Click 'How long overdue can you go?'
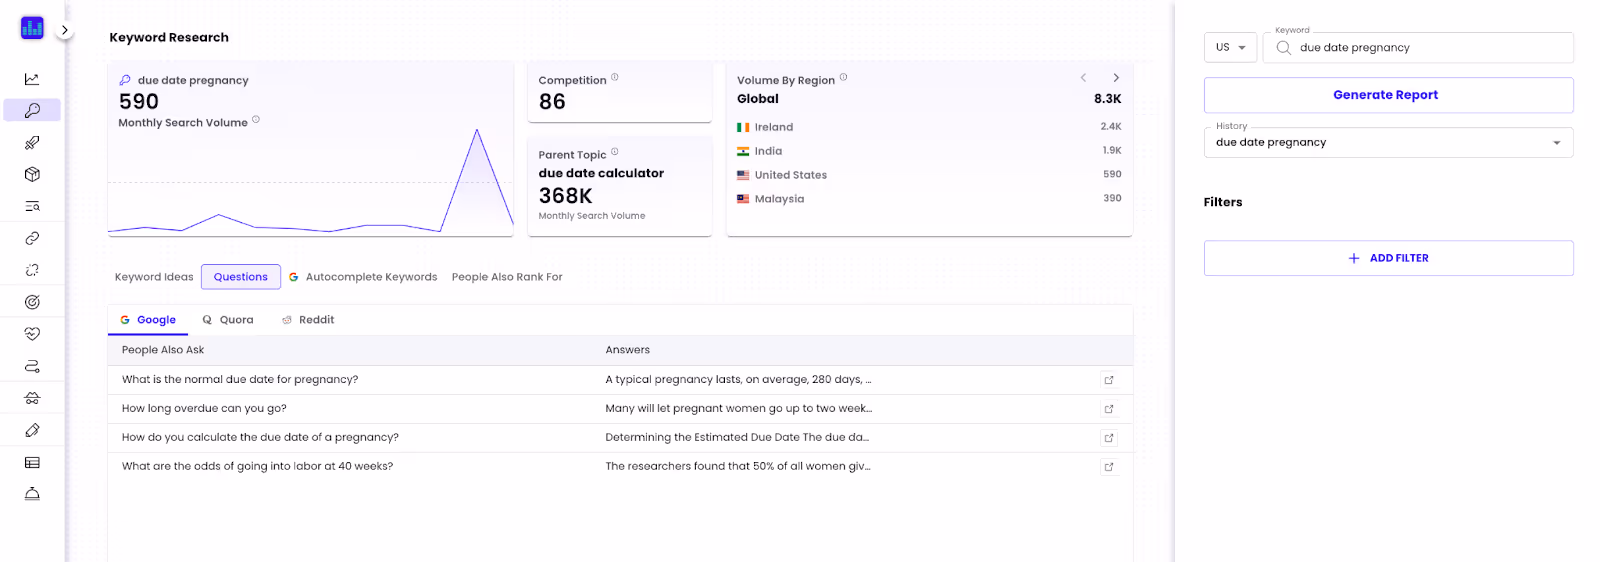 click(204, 409)
